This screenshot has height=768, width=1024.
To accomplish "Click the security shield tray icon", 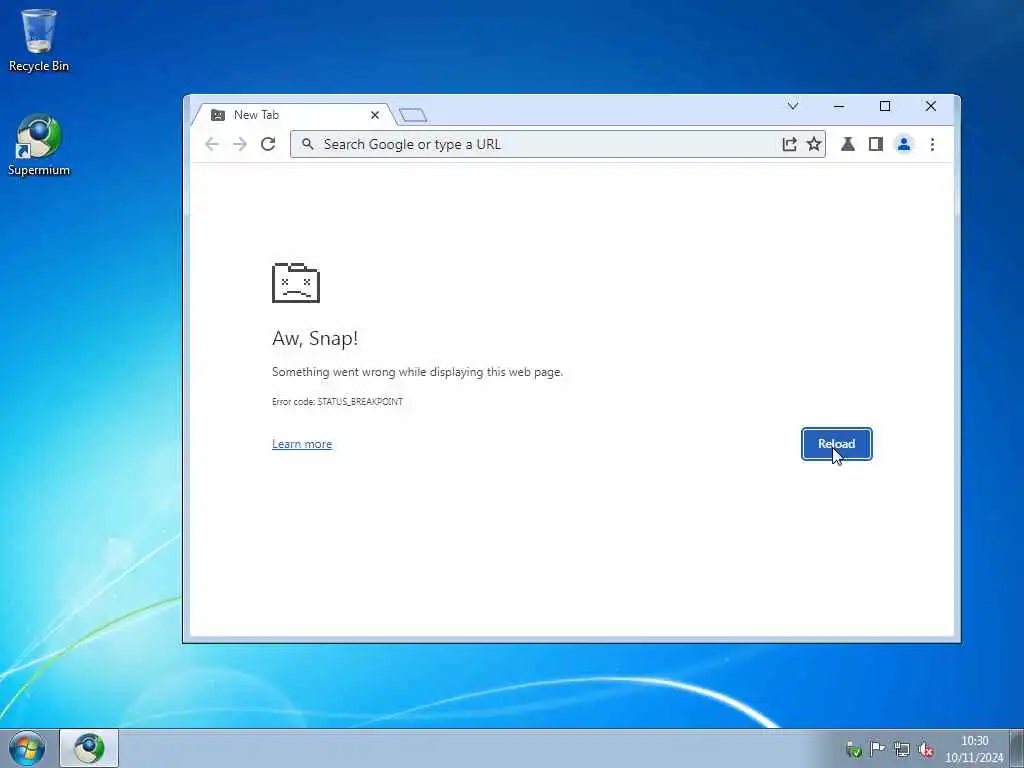I will coord(853,750).
